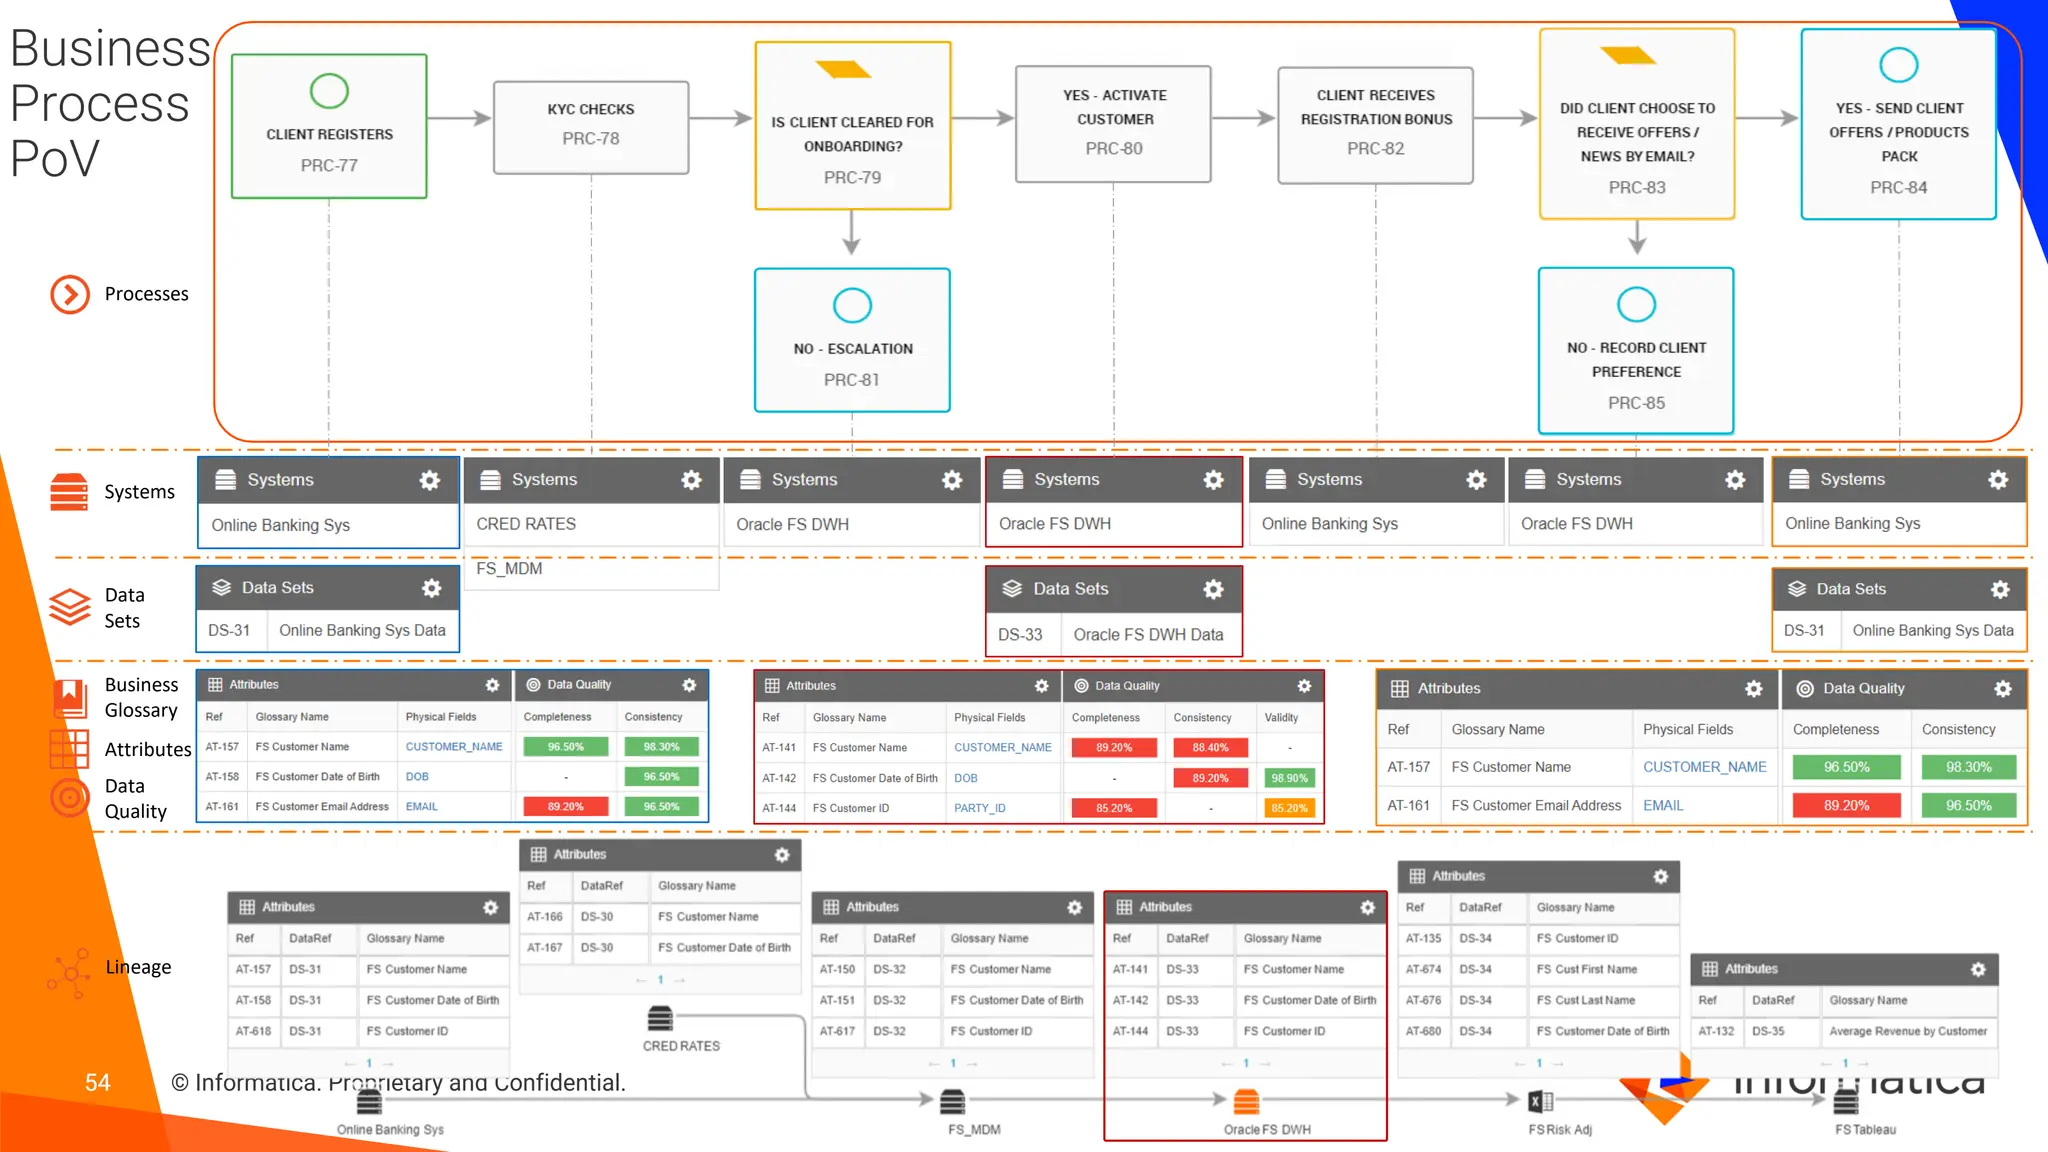Open EMAIL link in orange panel AT-161 row
This screenshot has height=1152, width=2048.
click(x=1663, y=806)
